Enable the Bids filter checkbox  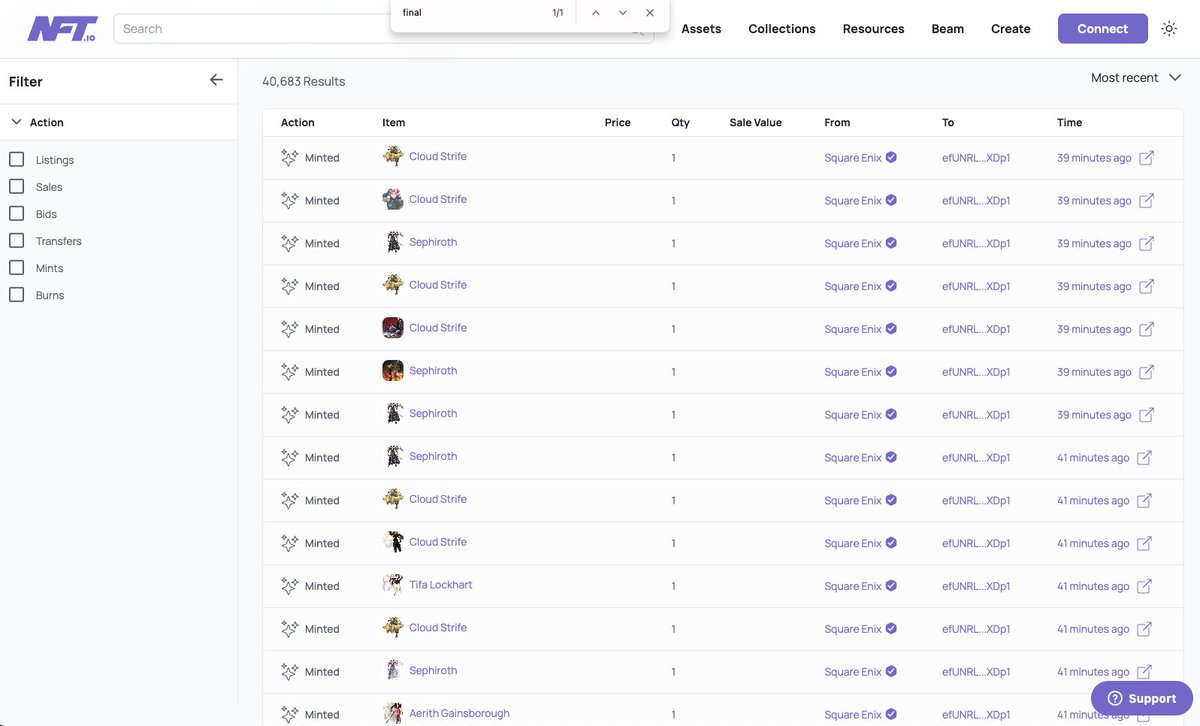(16, 213)
